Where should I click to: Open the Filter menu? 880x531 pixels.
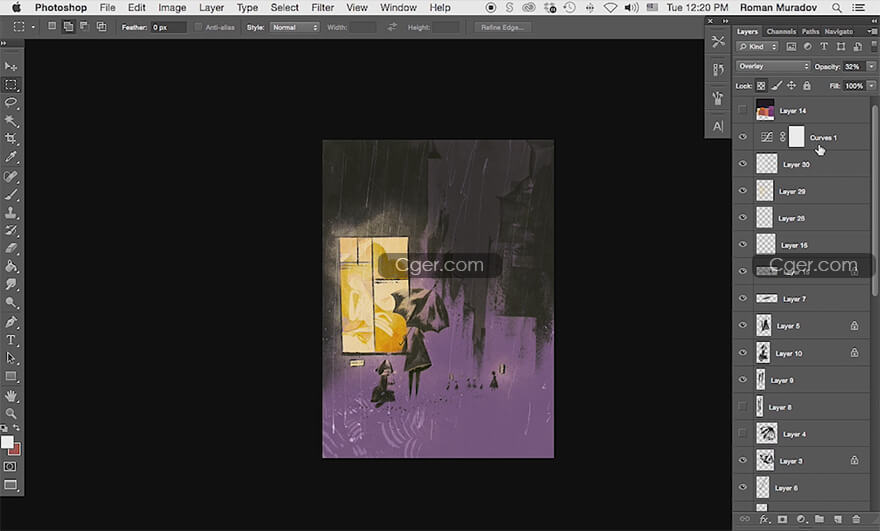point(322,7)
